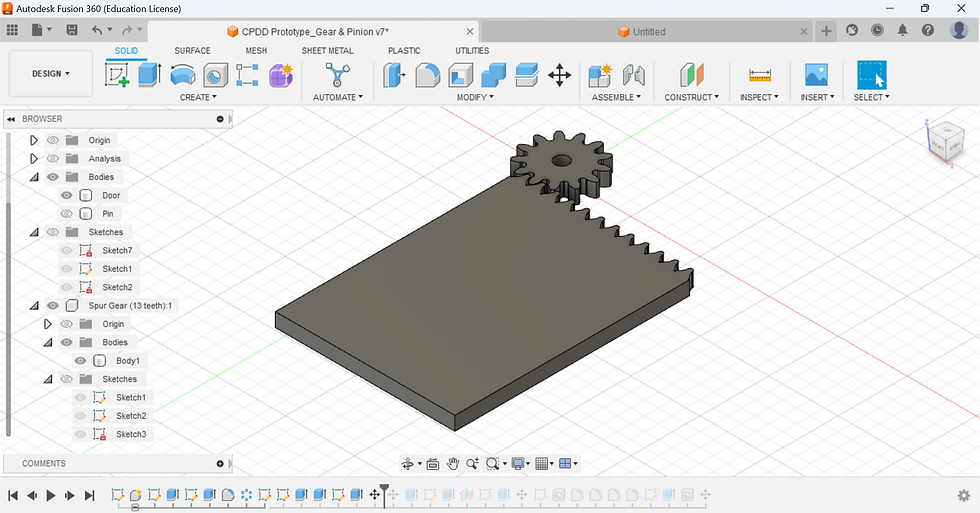The height and width of the screenshot is (513, 980).
Task: Hide Spur Gear (13 teeth):1 component
Action: tap(52, 306)
